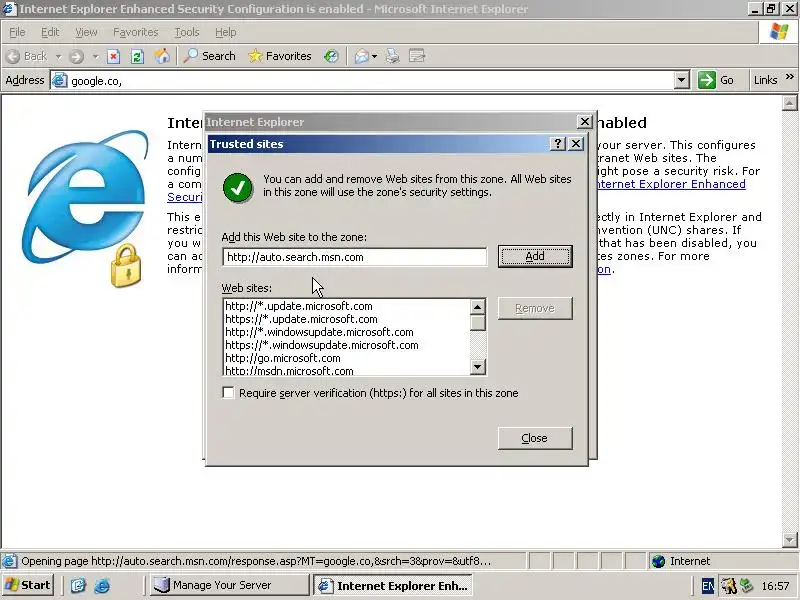
Task: Click the 16:57 clock in the system tray
Action: [x=776, y=586]
